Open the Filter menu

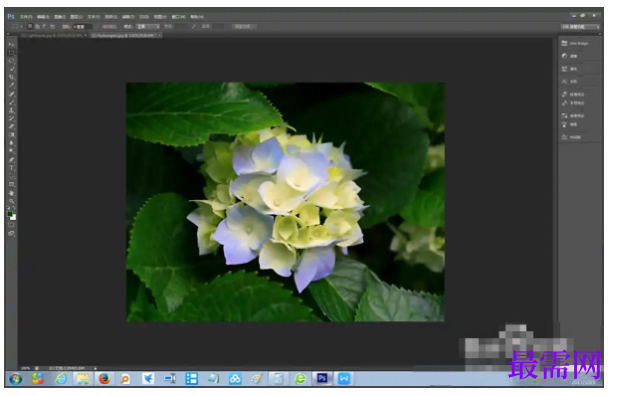[x=128, y=17]
